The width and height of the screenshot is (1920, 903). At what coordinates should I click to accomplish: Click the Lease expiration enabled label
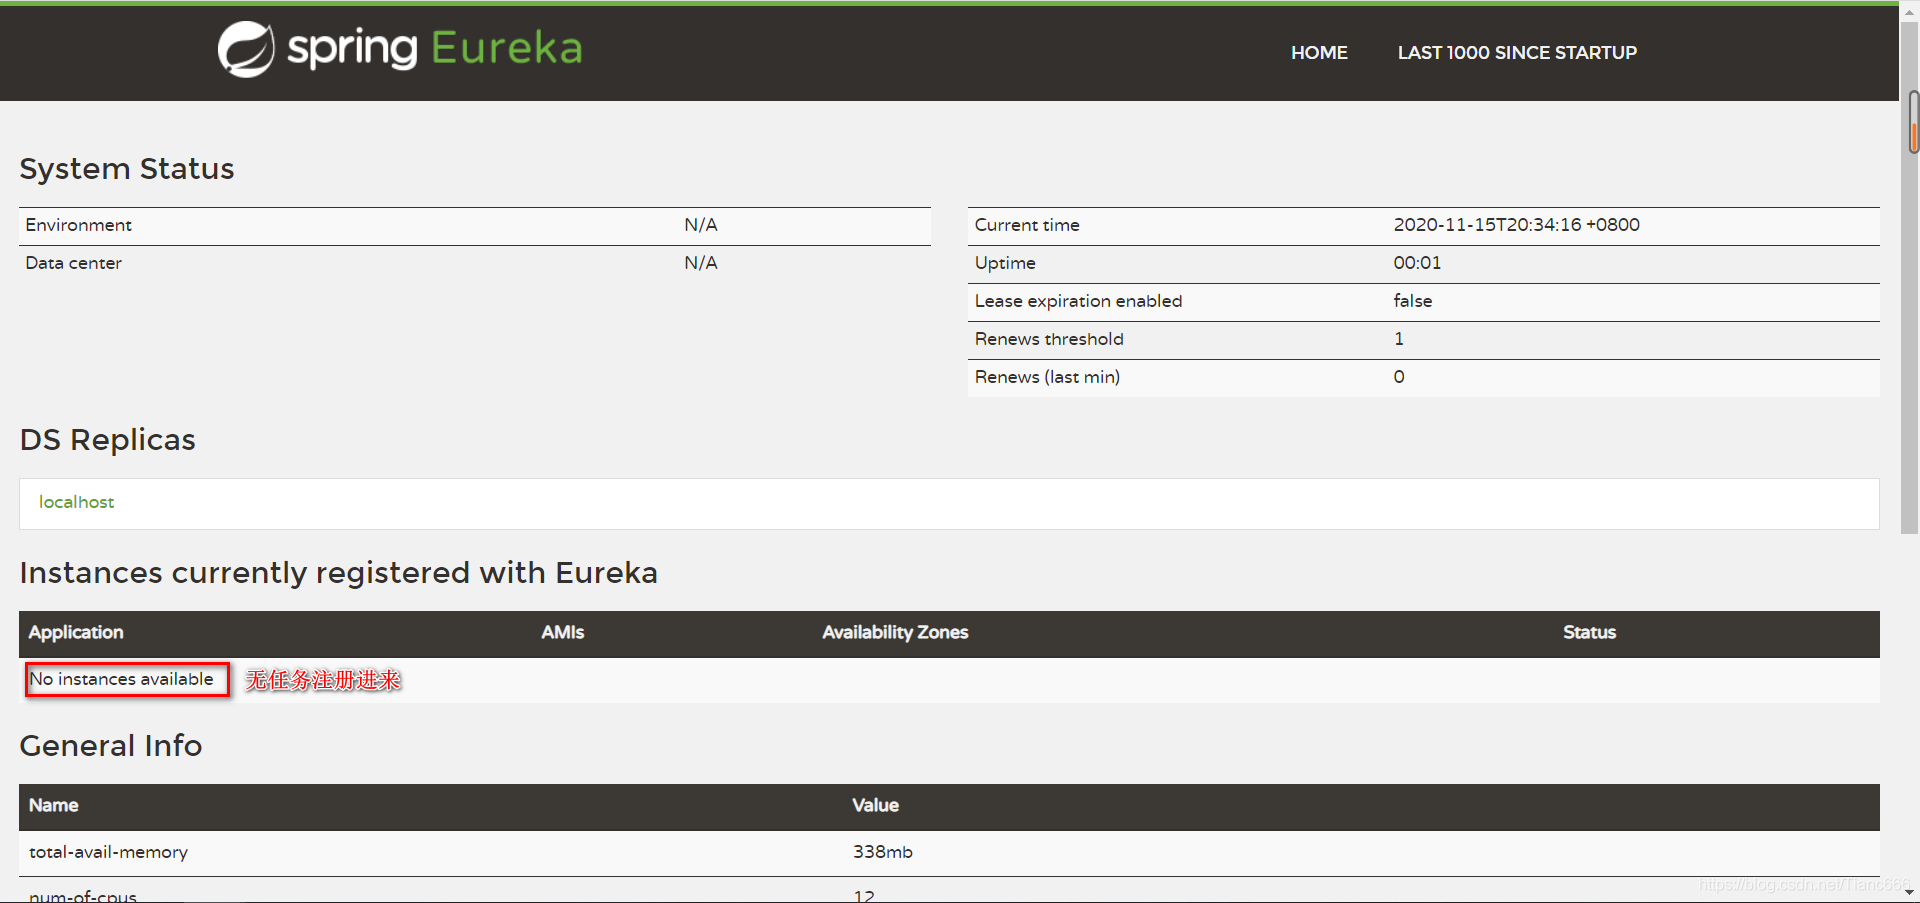pos(1078,301)
